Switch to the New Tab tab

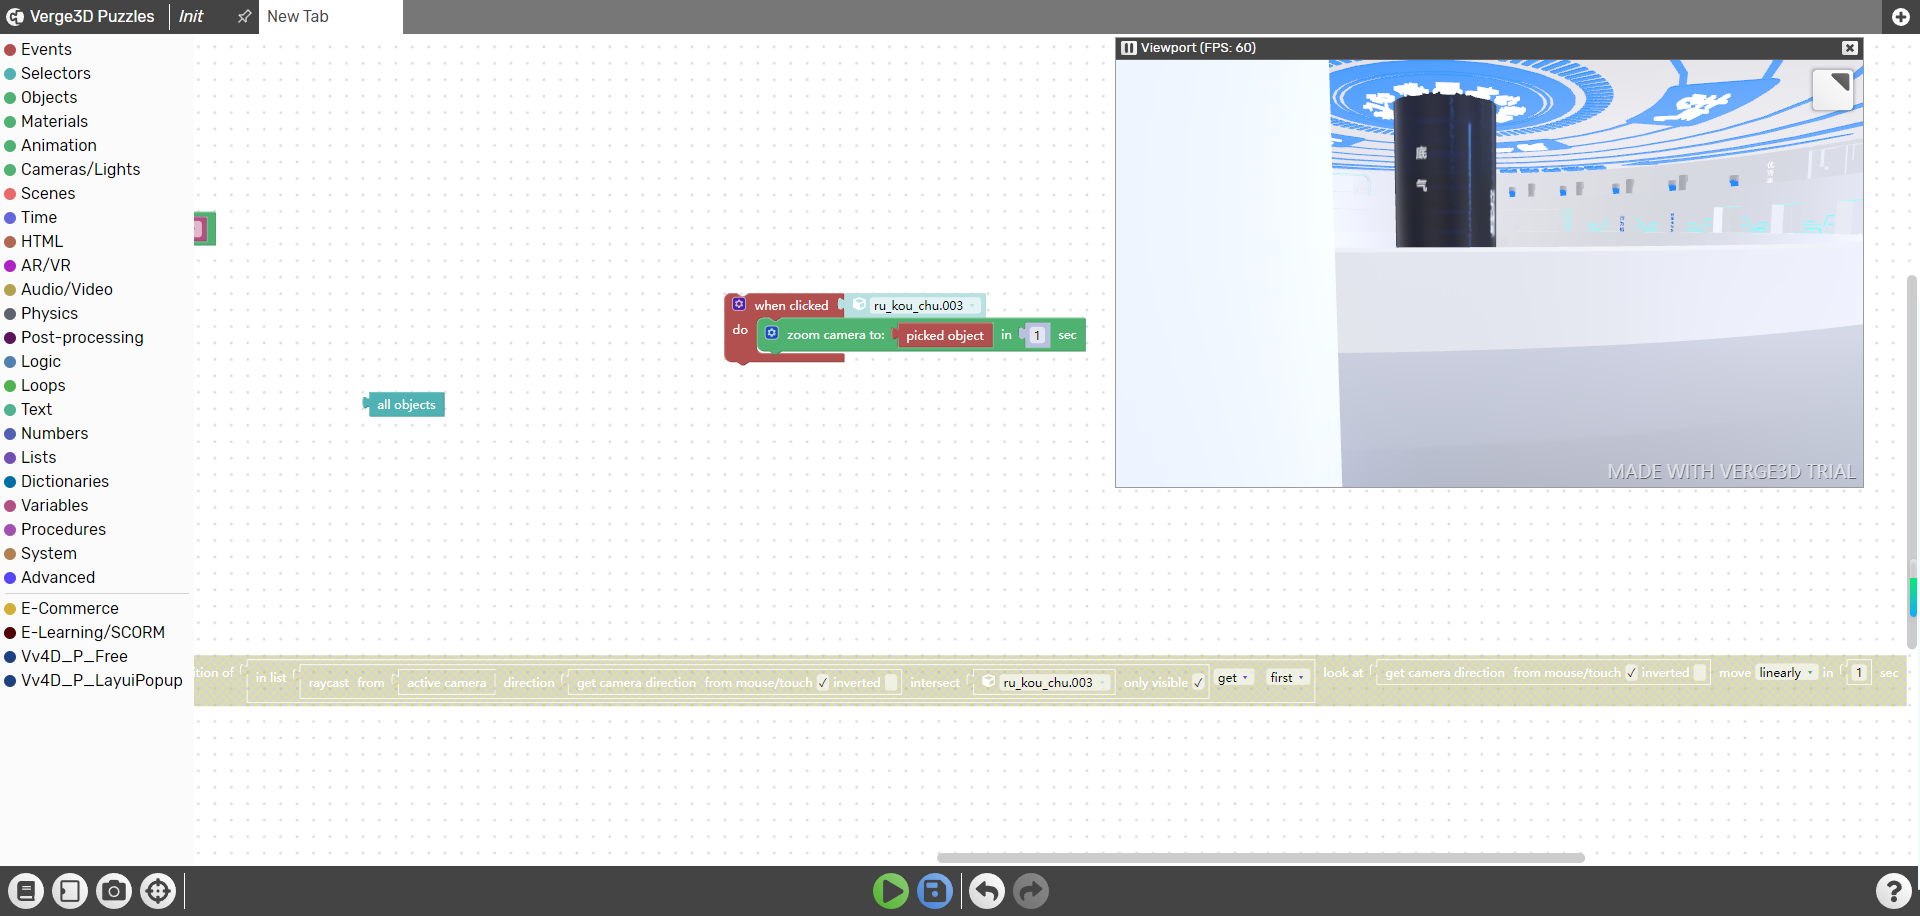tap(298, 17)
